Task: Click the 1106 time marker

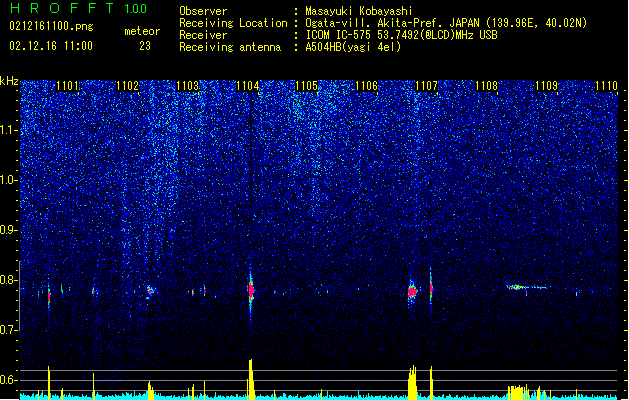Action: point(367,86)
